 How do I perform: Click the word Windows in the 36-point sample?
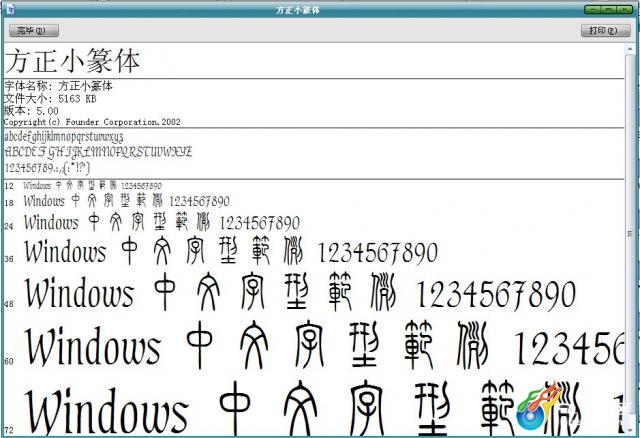click(65, 251)
